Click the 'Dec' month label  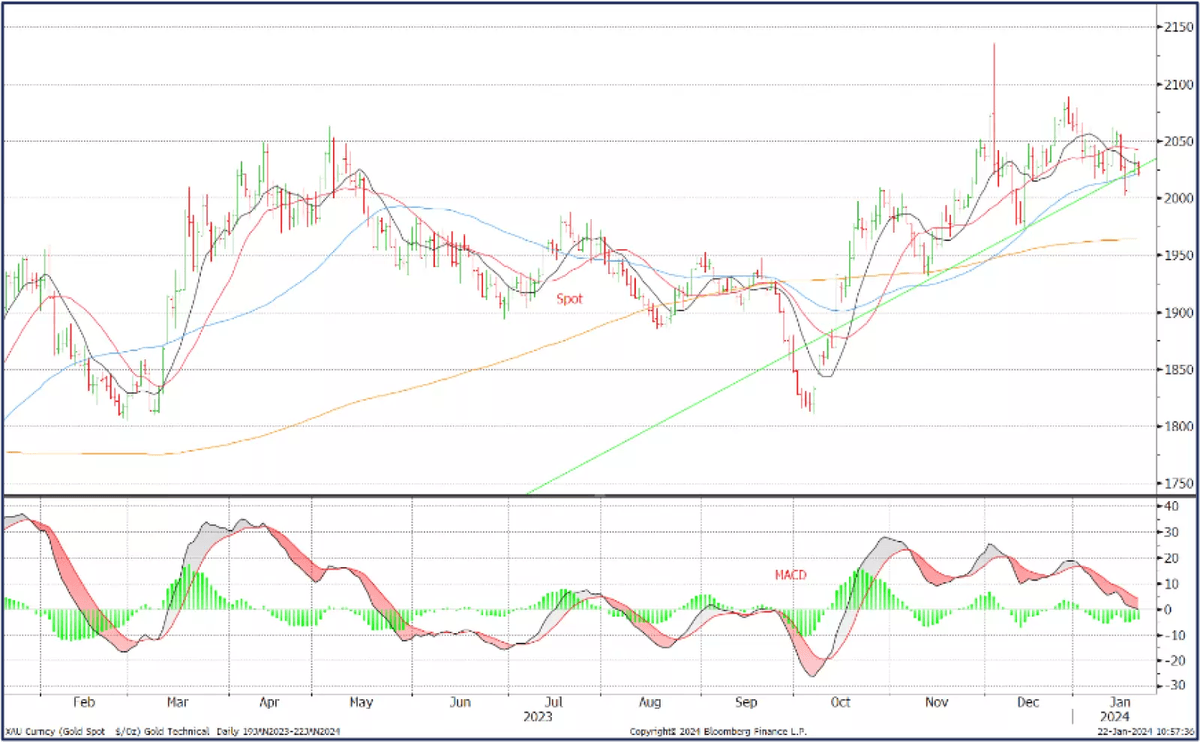(x=1027, y=703)
